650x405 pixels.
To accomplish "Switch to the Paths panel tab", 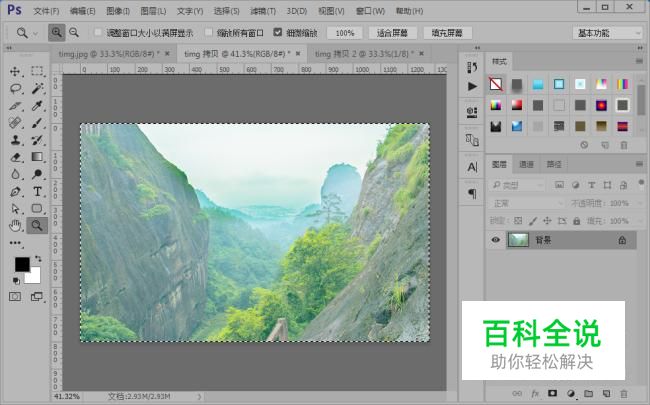I will [x=554, y=165].
